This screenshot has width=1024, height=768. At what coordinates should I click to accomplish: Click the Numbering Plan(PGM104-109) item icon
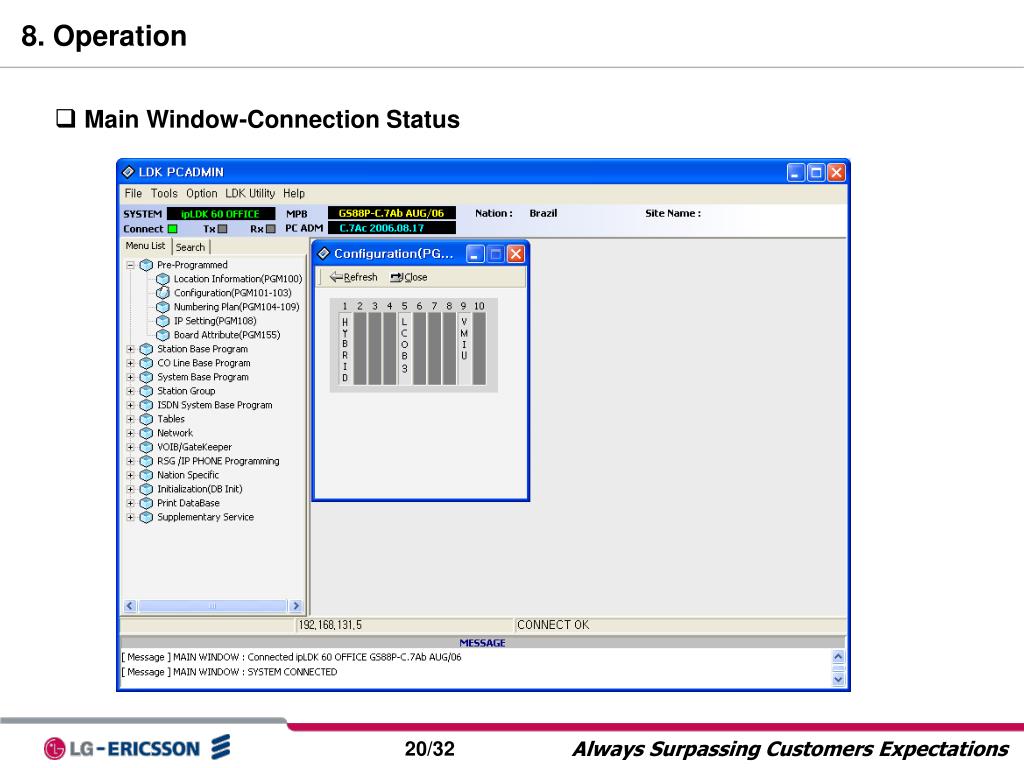163,307
